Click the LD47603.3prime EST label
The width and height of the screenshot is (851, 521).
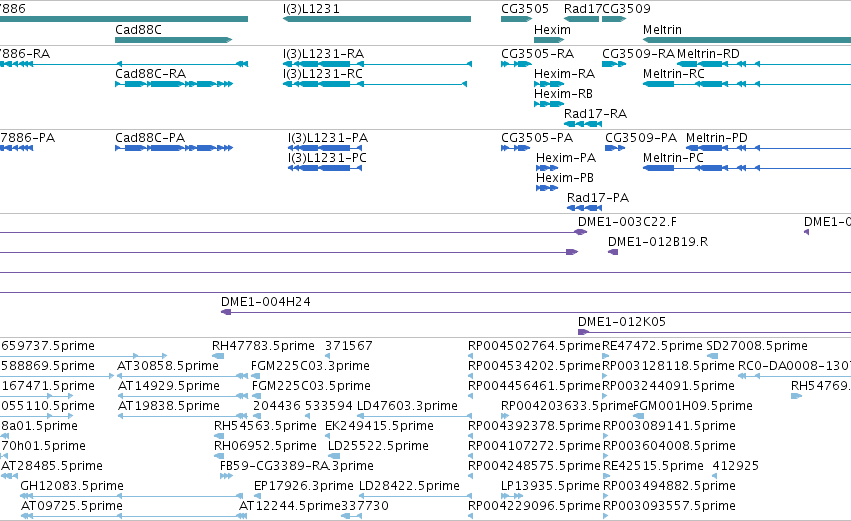(x=407, y=406)
